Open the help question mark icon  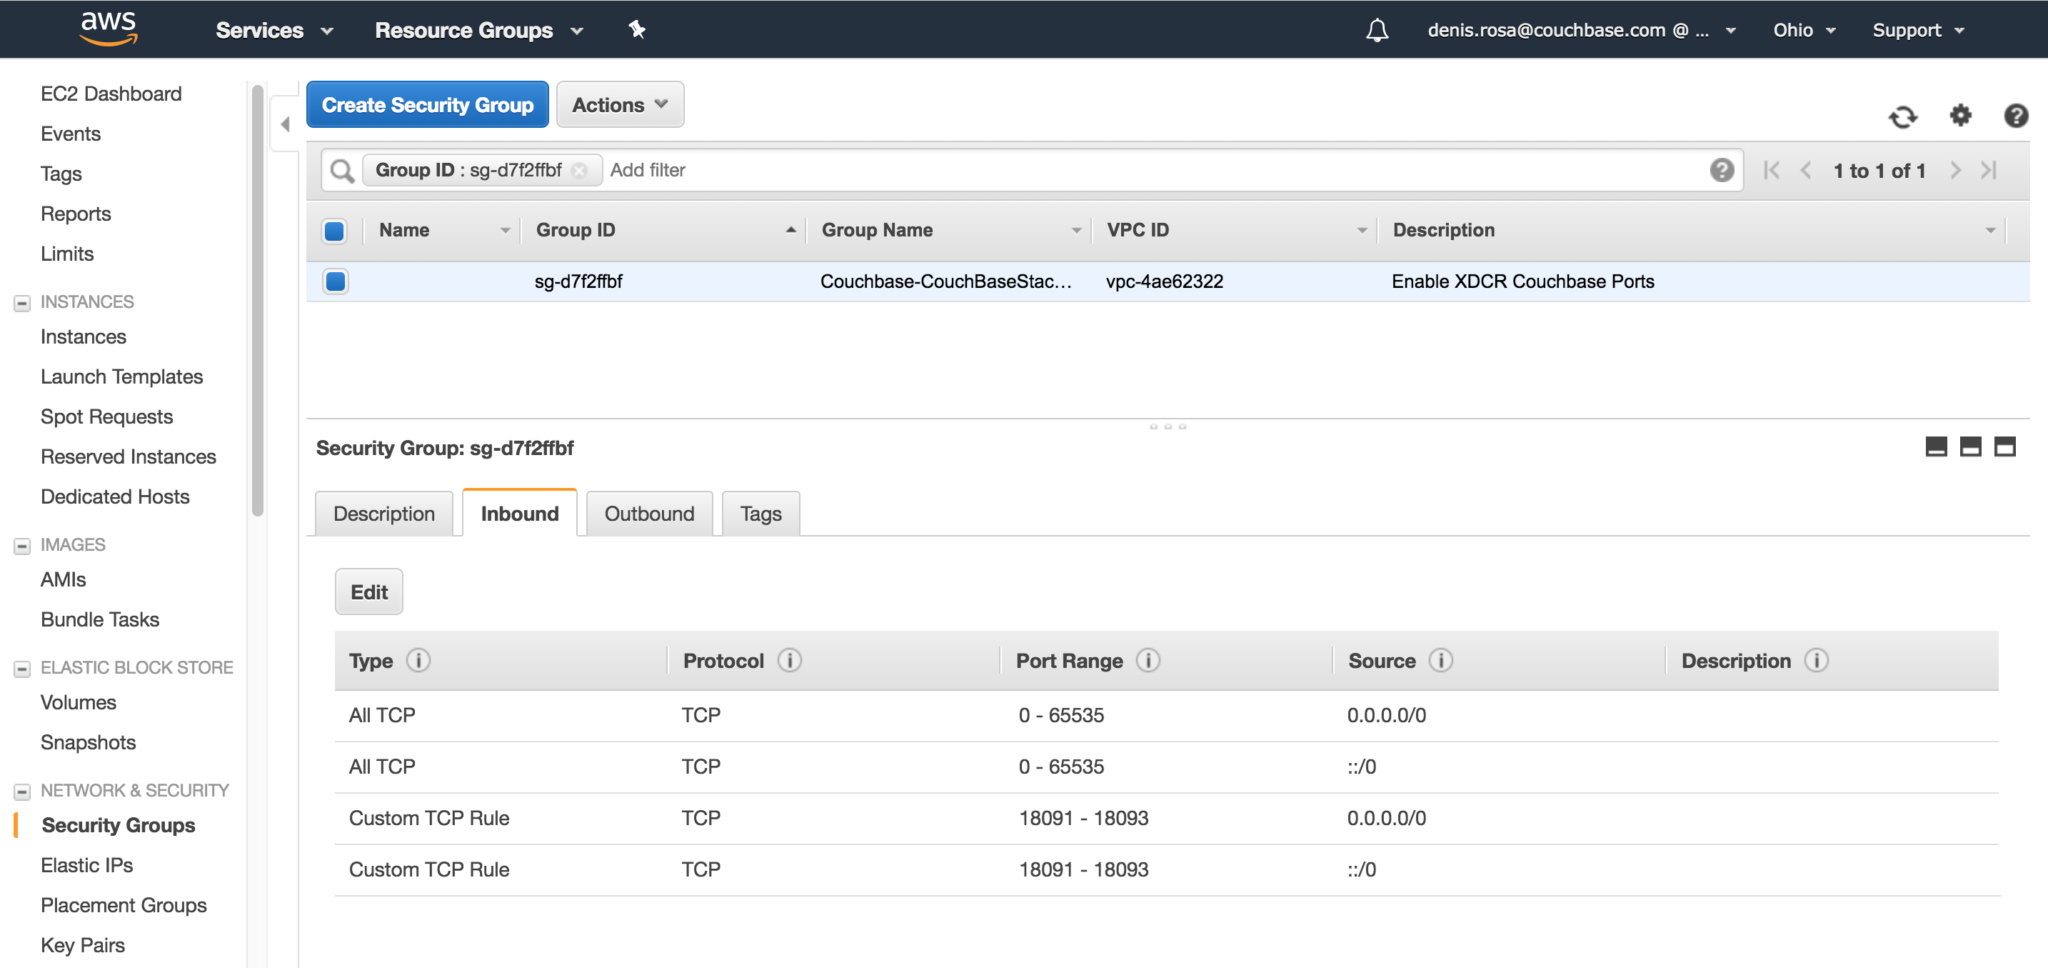point(2015,117)
